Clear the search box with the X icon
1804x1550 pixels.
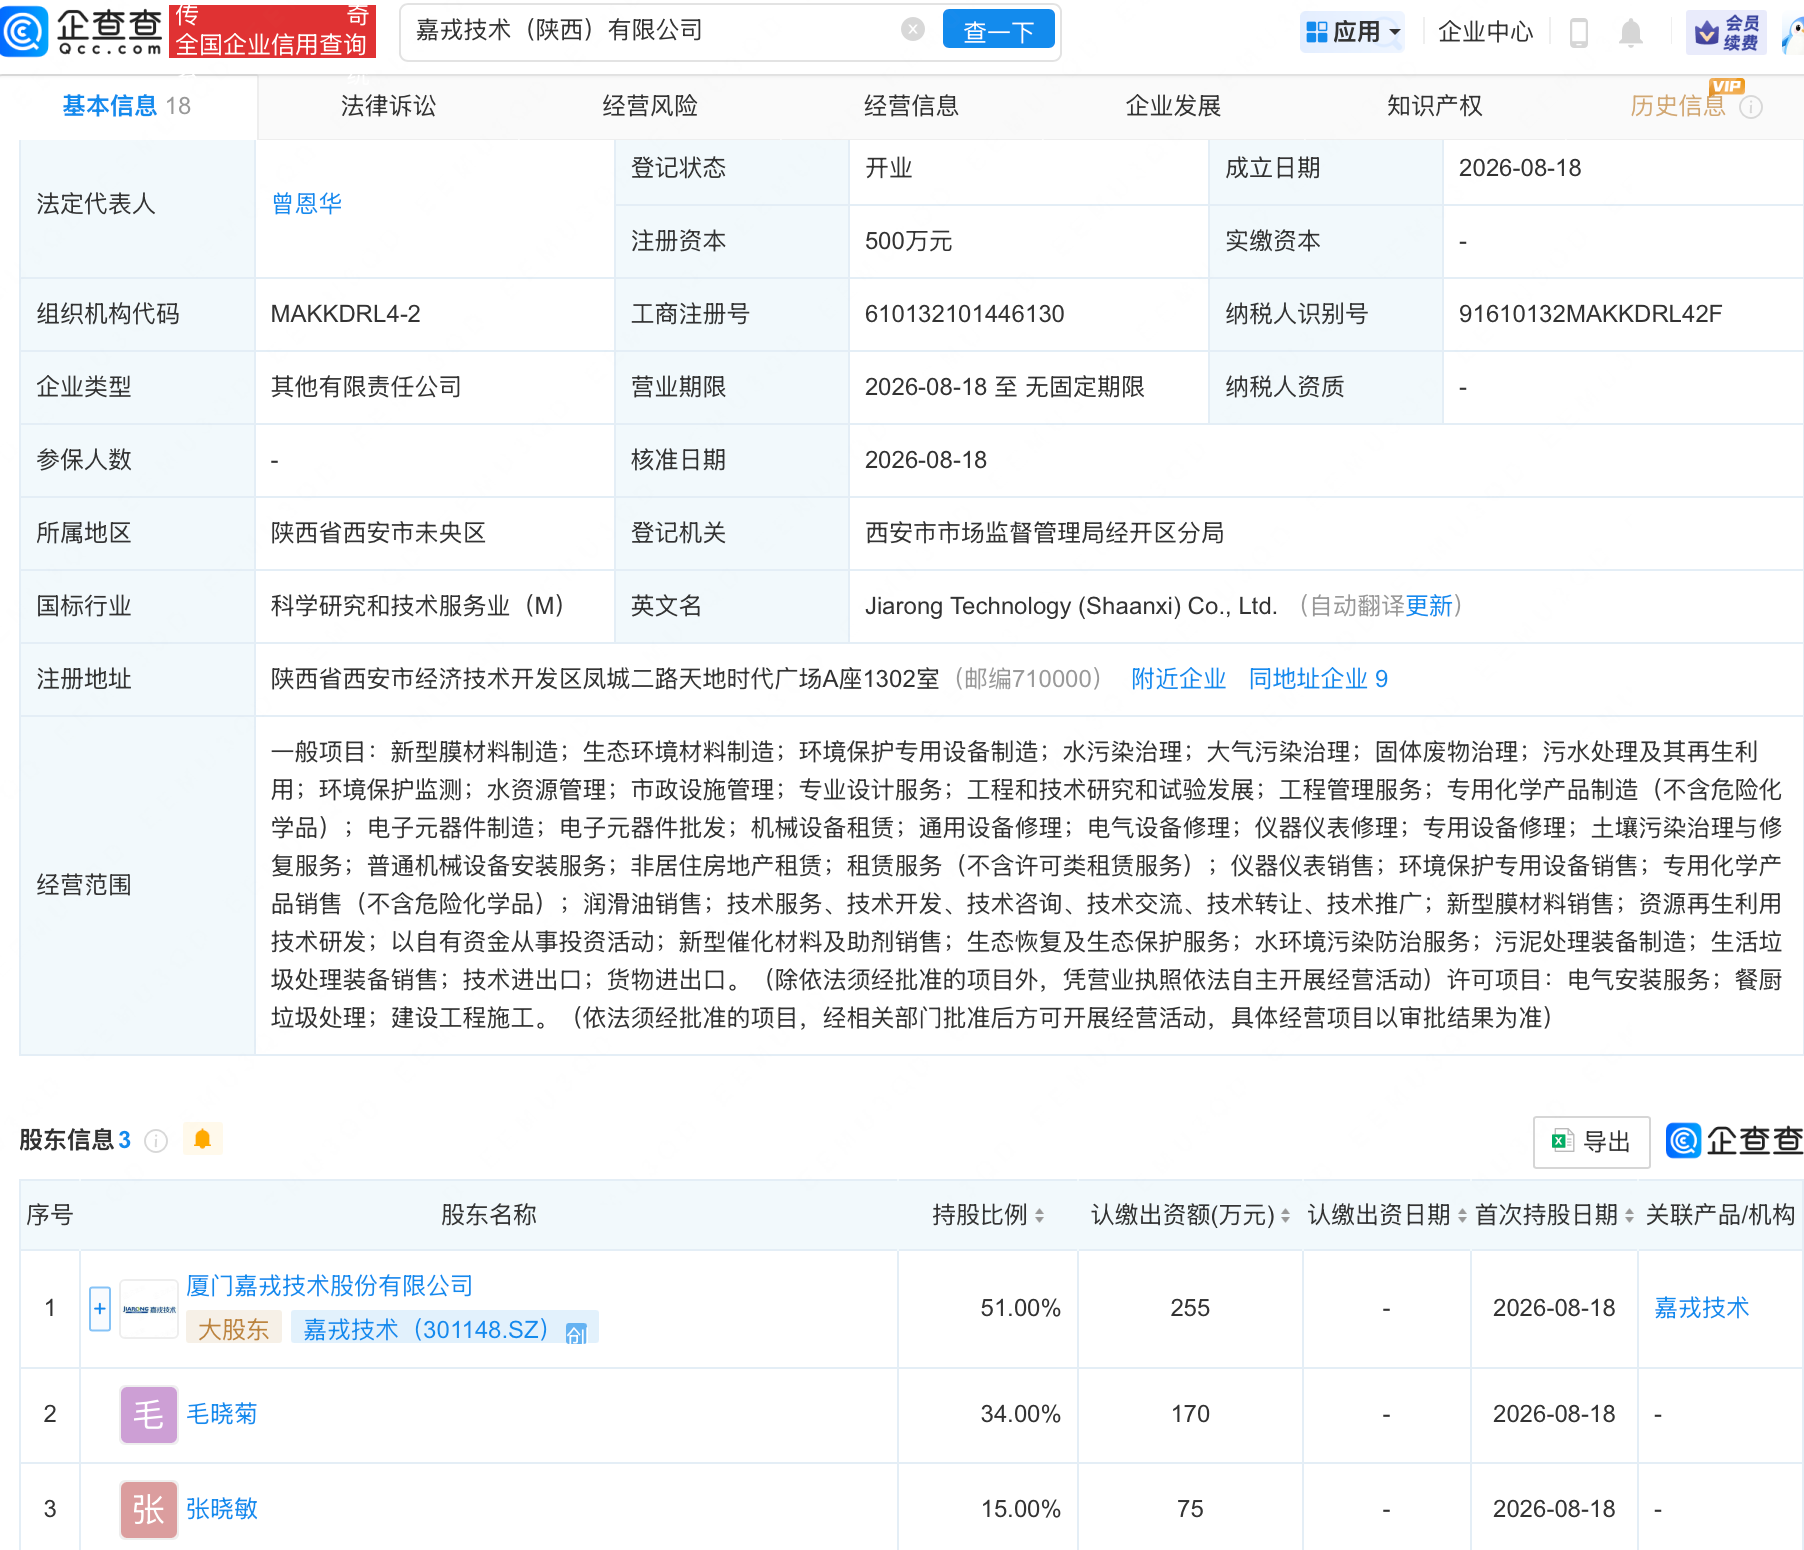coord(912,30)
